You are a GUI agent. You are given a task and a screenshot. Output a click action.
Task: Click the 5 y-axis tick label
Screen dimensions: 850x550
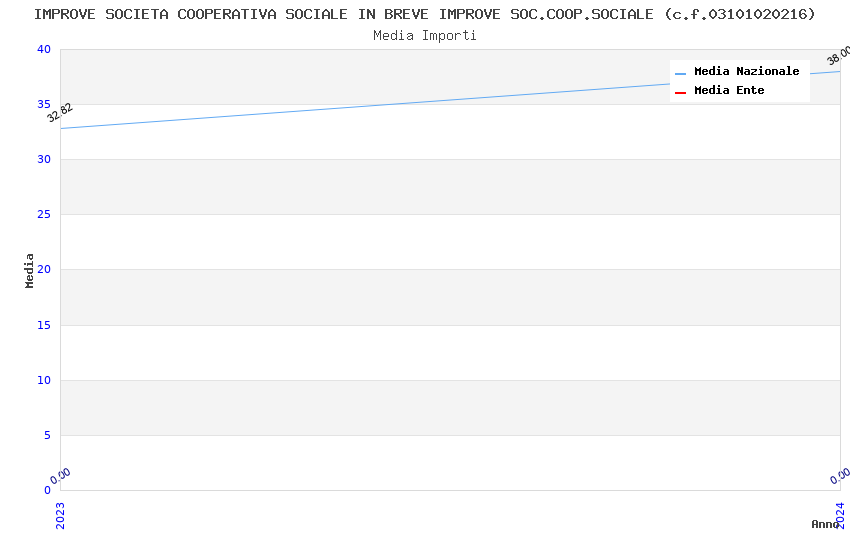coord(46,435)
